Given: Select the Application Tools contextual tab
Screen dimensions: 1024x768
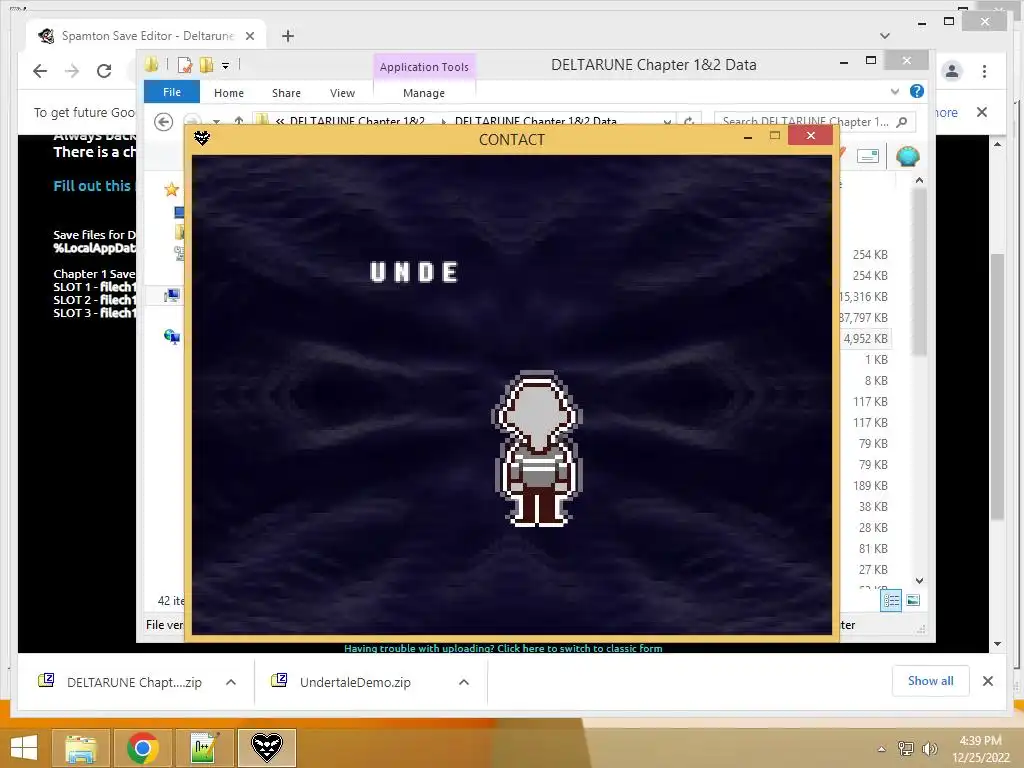Looking at the screenshot, I should [x=424, y=67].
